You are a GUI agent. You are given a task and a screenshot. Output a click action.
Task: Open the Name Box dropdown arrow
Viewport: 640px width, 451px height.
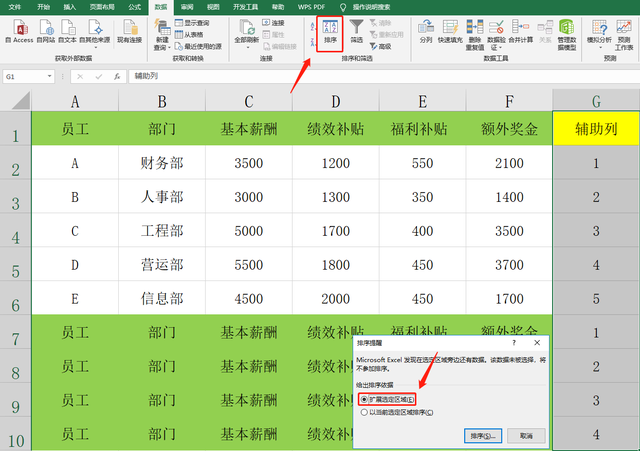tap(49, 76)
